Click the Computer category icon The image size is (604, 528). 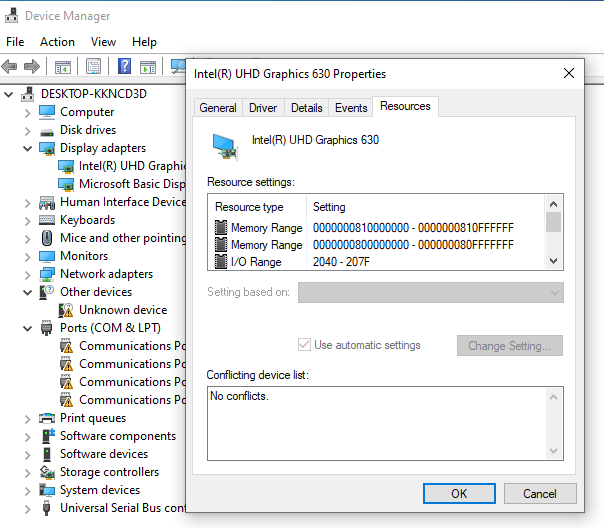click(47, 112)
